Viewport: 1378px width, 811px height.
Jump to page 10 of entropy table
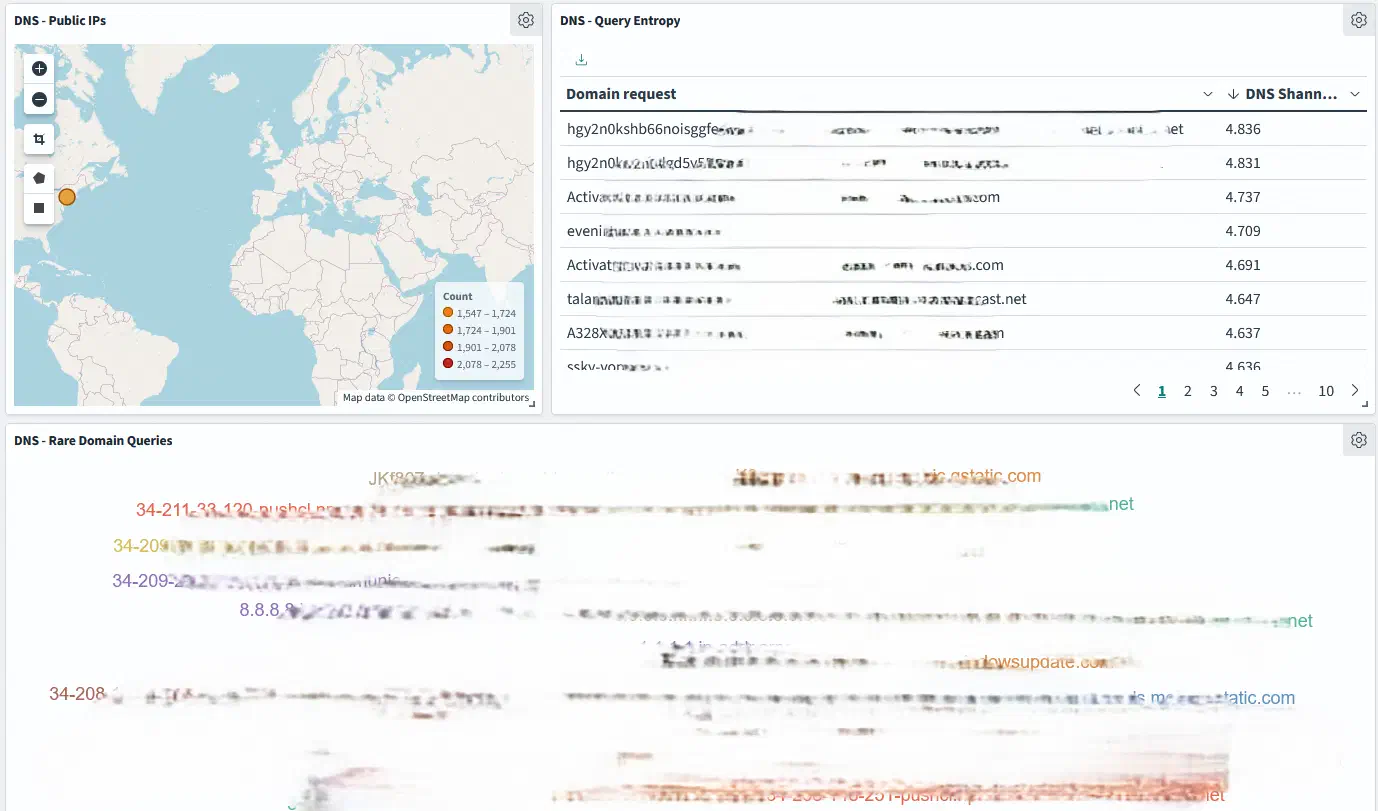click(1326, 391)
